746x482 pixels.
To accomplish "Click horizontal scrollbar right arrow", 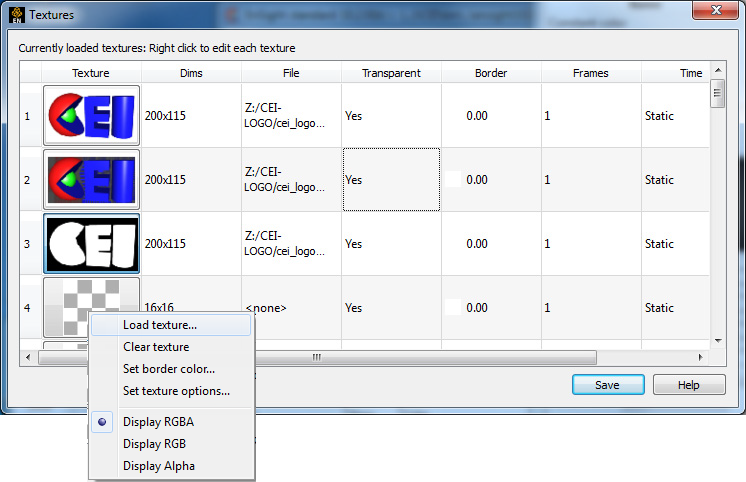I will tap(700, 357).
